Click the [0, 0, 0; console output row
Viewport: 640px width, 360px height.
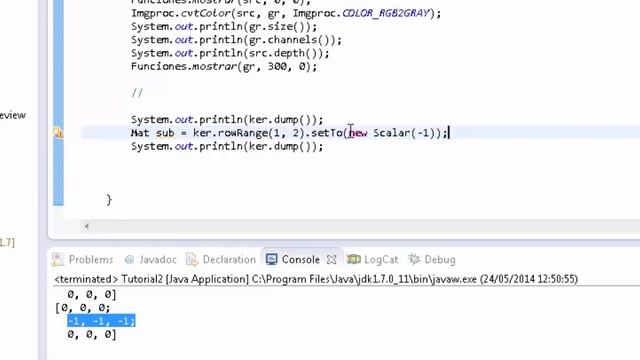83,307
